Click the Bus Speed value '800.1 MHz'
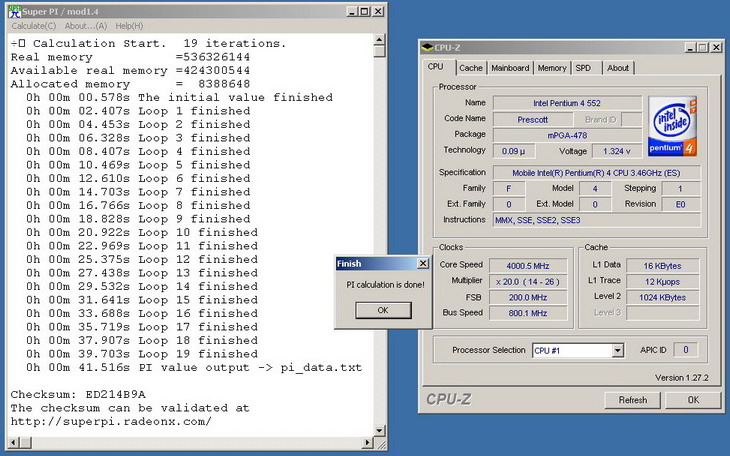The height and width of the screenshot is (456, 730). click(528, 313)
